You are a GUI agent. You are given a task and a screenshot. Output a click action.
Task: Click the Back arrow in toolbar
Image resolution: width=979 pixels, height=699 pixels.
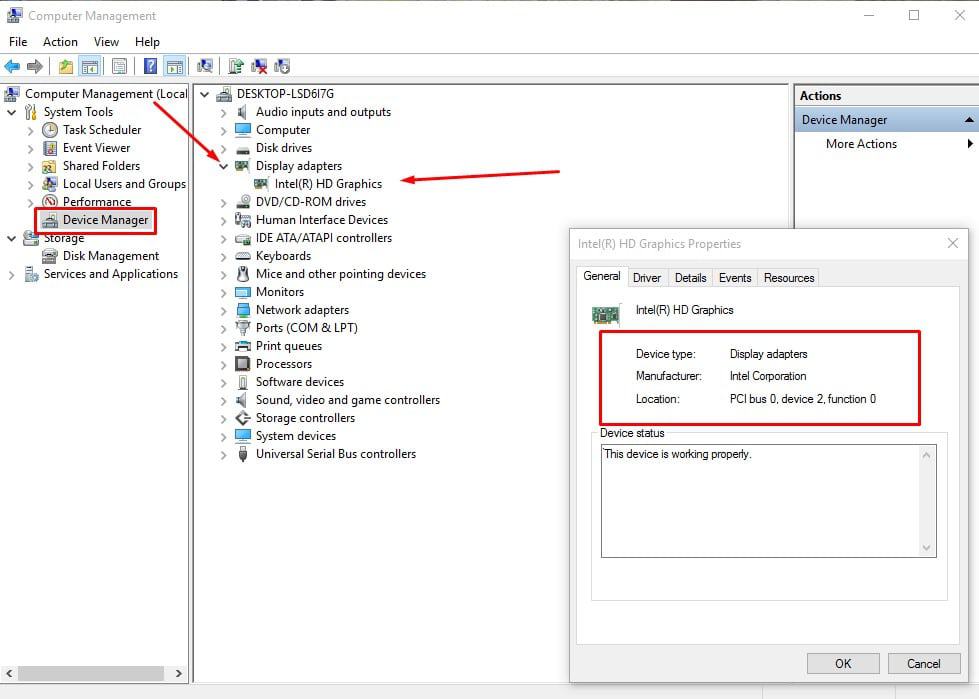tap(12, 67)
